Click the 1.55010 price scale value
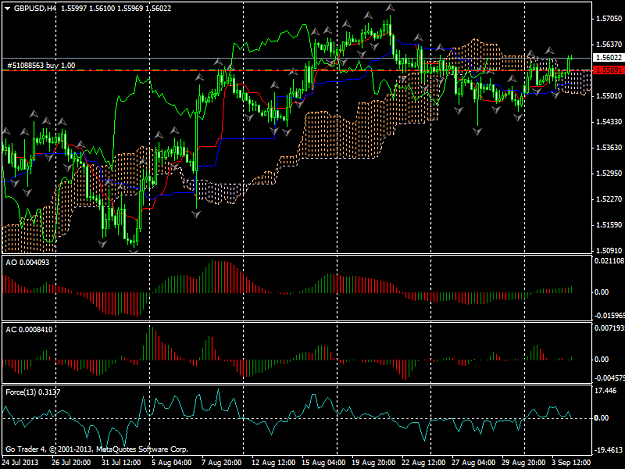The image size is (625, 469). [609, 96]
